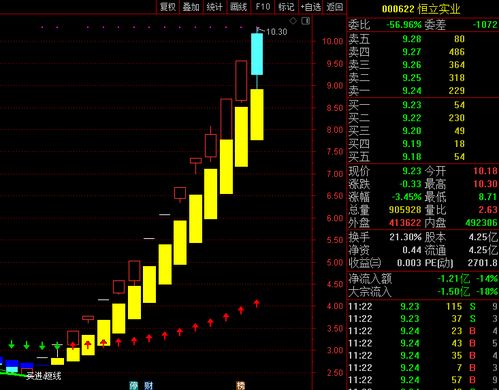This screenshot has width=499, height=390.
Task: Click the 10.30 high price flag marker
Action: (272, 32)
